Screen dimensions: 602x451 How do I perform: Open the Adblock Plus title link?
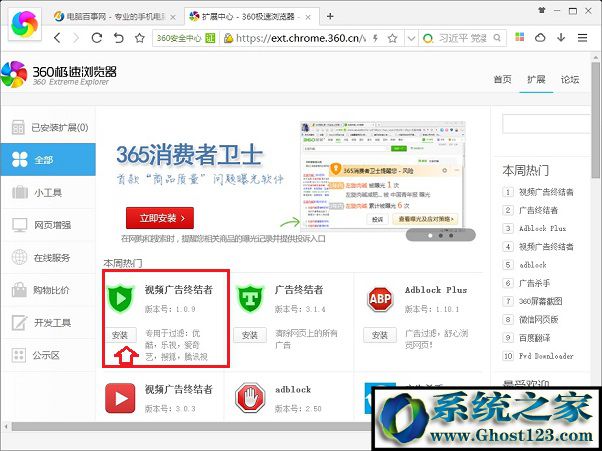click(x=436, y=290)
